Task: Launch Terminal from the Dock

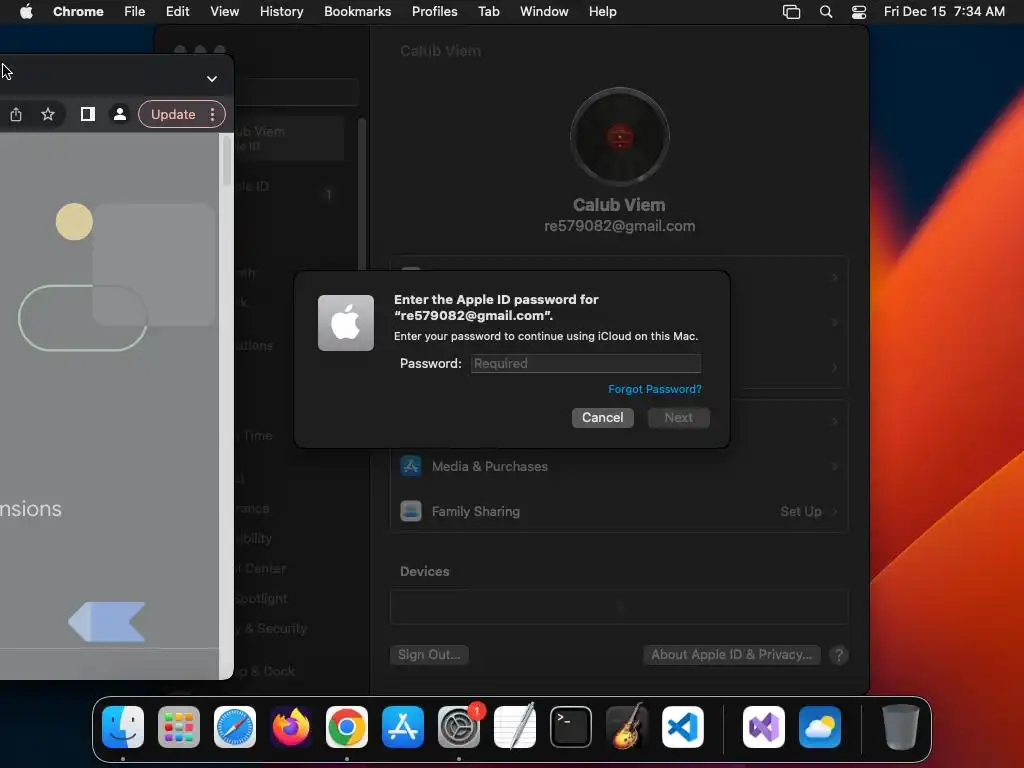Action: (x=571, y=727)
